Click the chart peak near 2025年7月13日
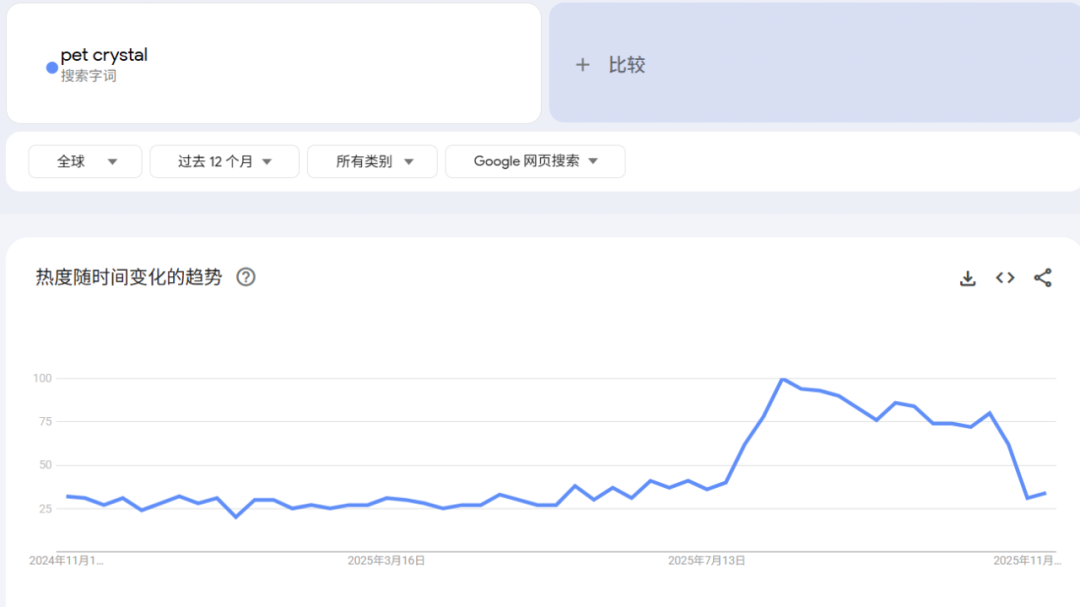 coord(785,380)
